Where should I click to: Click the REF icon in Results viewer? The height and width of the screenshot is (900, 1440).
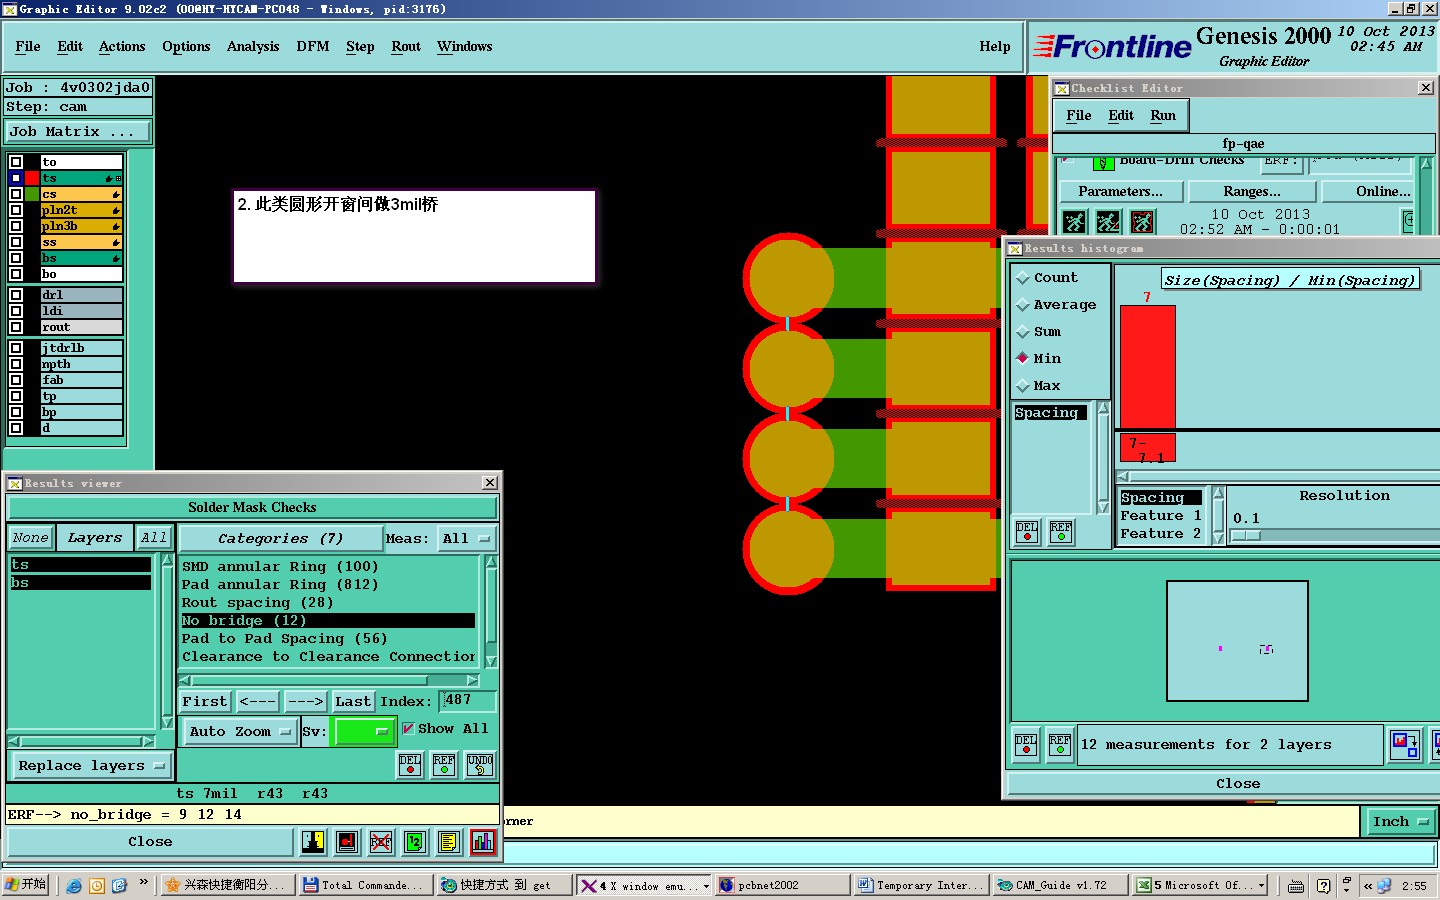coord(444,765)
